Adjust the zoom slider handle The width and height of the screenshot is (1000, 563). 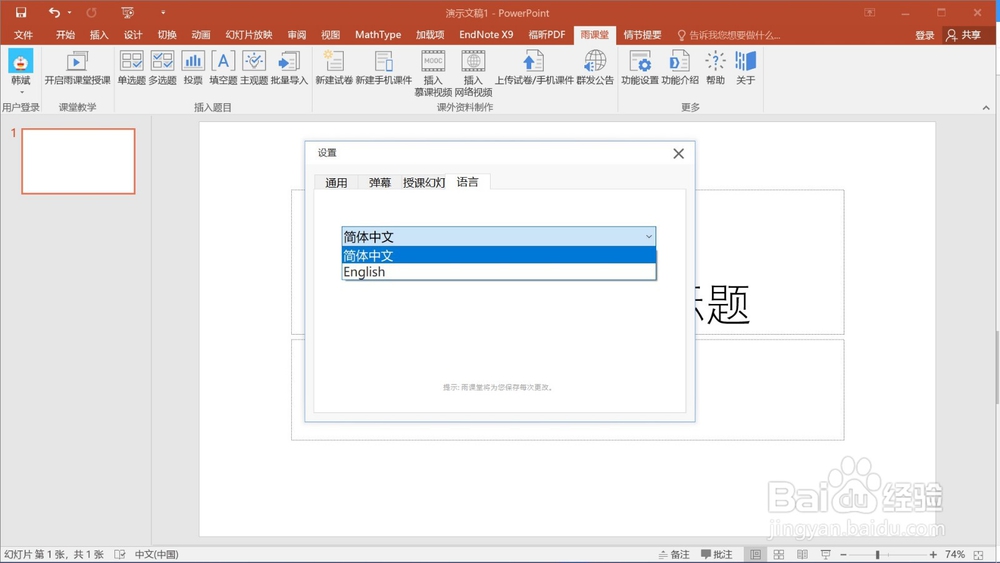coord(878,555)
